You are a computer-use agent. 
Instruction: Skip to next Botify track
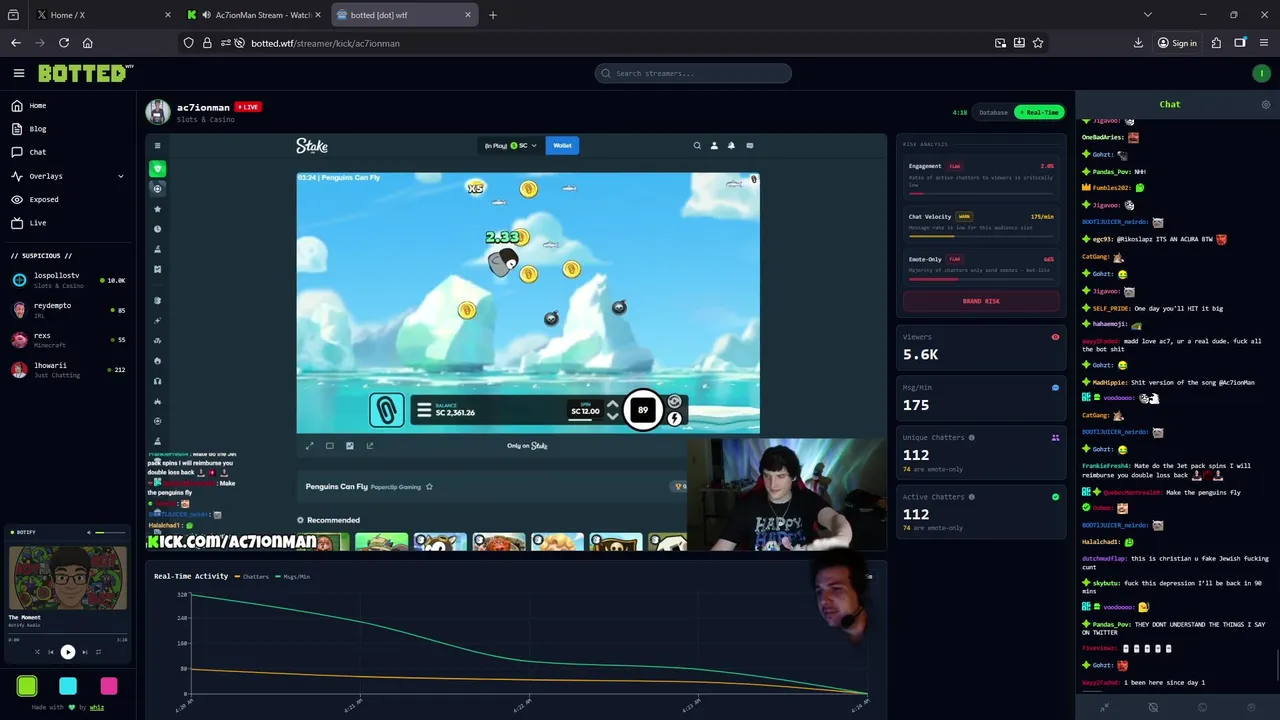point(84,652)
